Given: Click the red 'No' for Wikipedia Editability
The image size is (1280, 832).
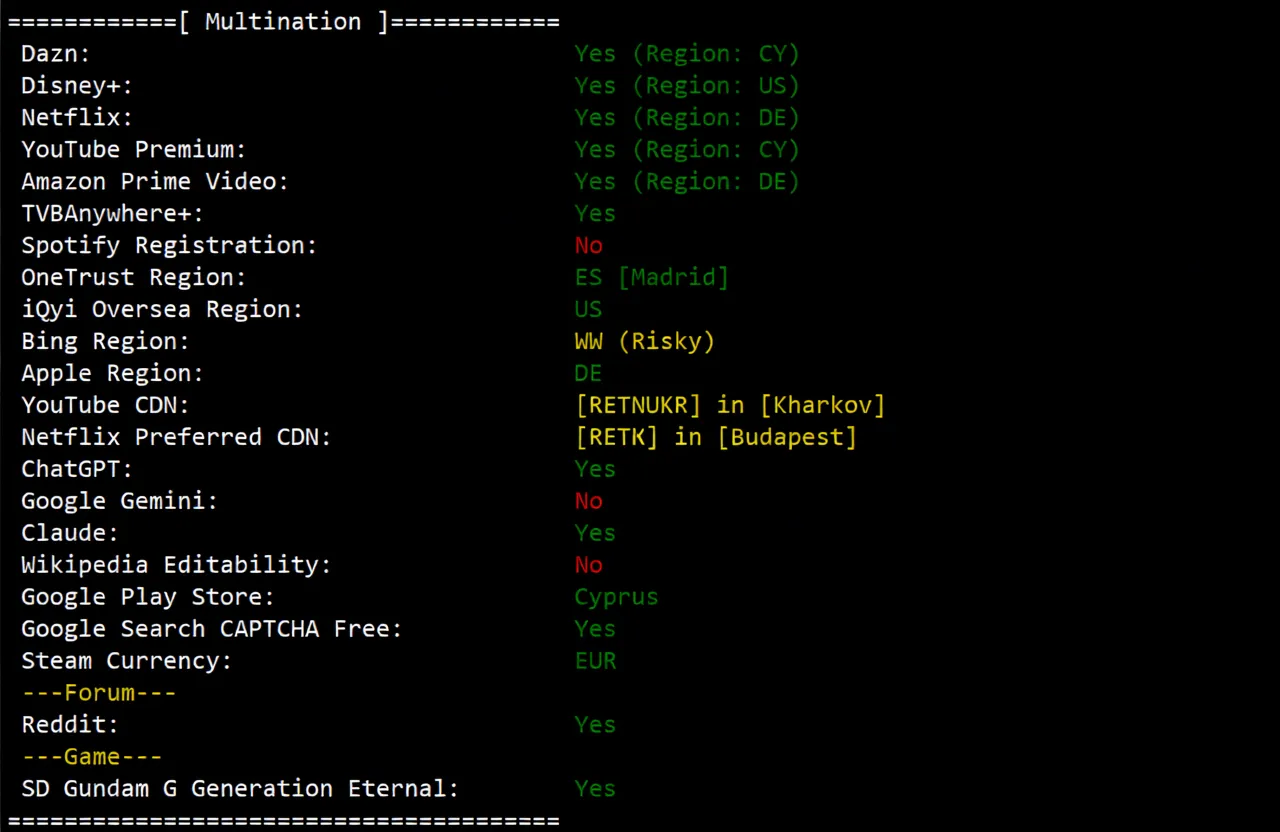Looking at the screenshot, I should tap(588, 566).
